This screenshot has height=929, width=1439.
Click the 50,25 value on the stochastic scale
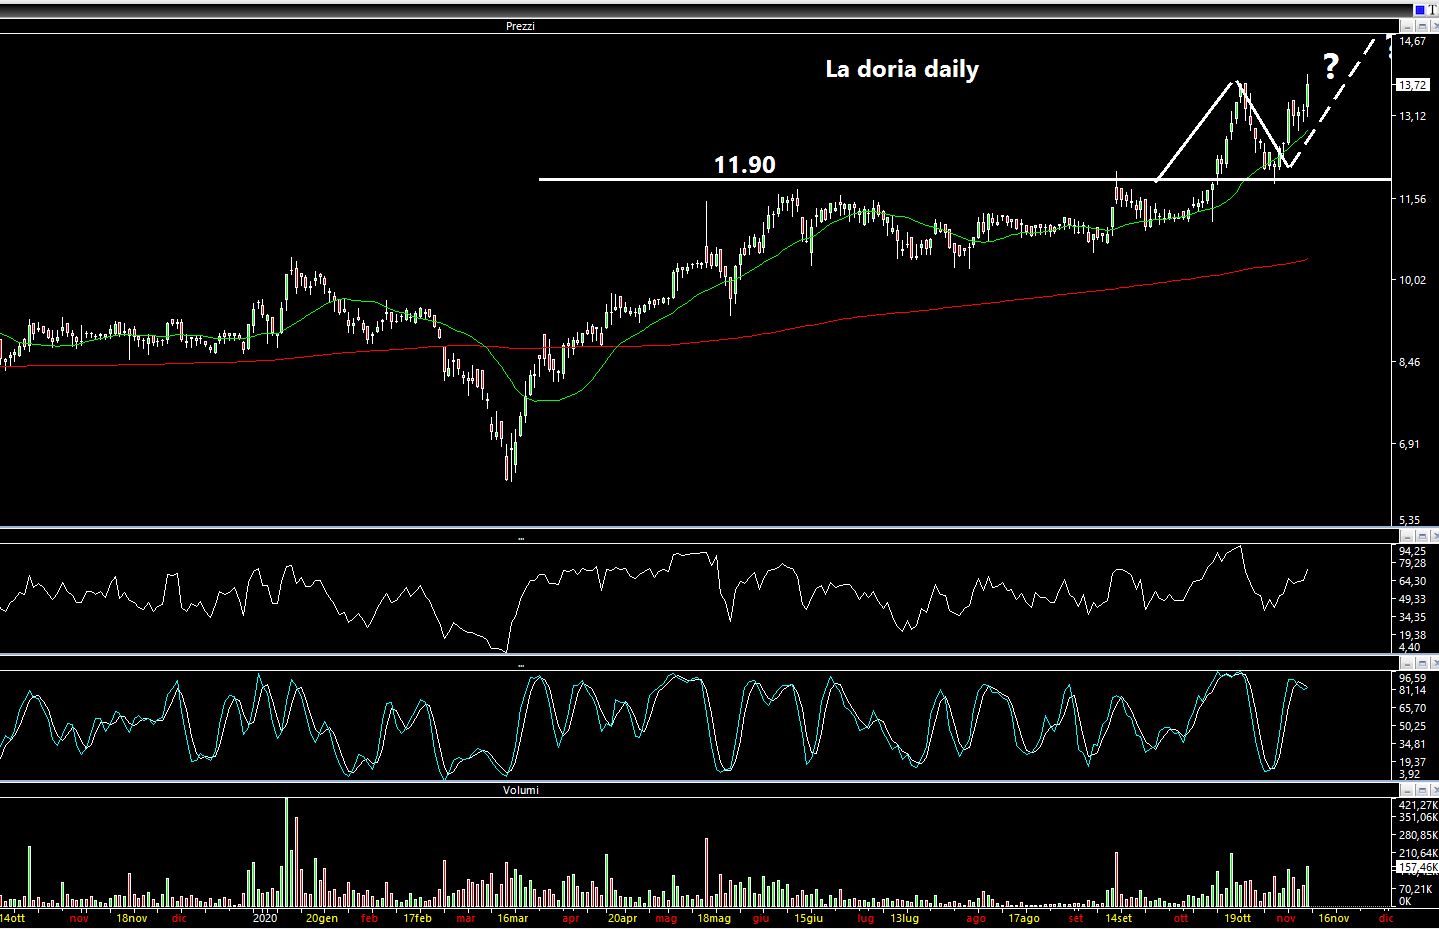click(1413, 726)
